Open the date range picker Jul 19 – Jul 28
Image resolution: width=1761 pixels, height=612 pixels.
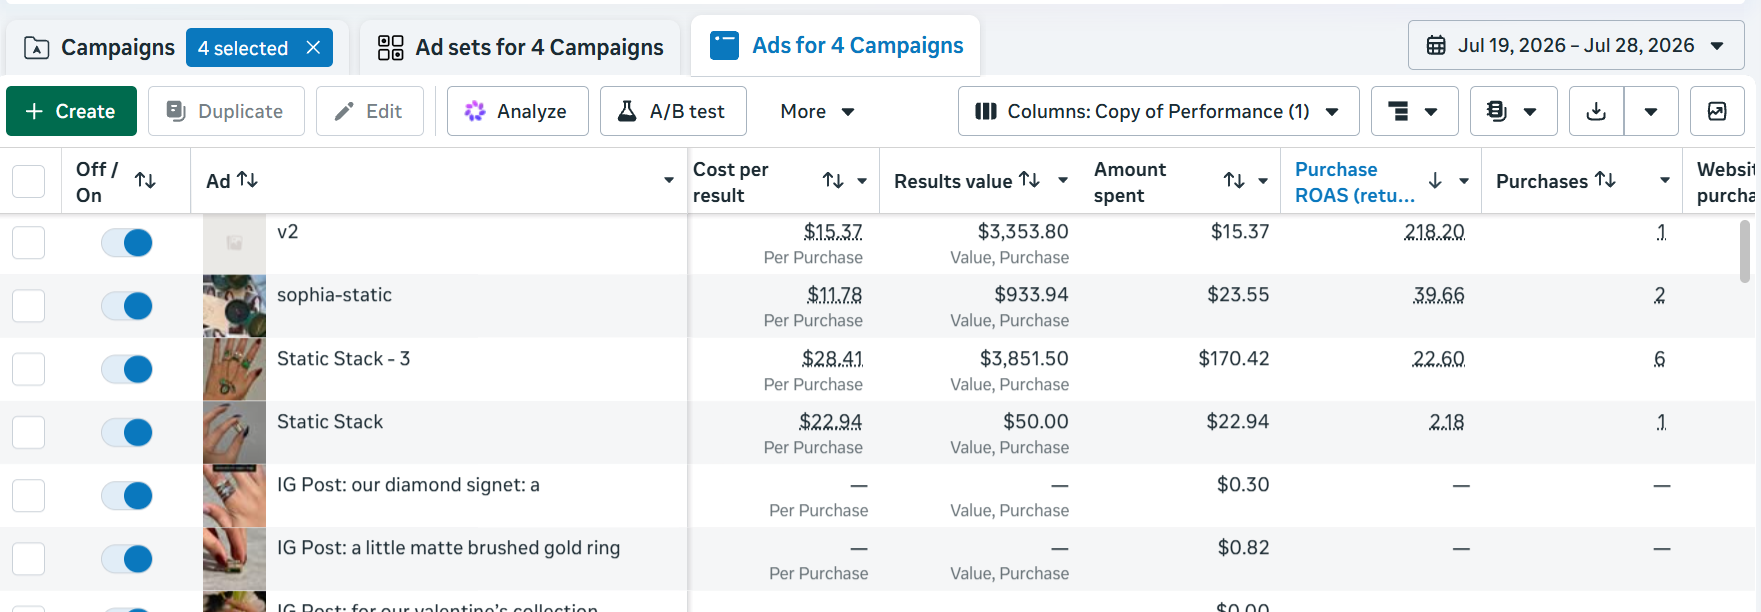point(1576,46)
